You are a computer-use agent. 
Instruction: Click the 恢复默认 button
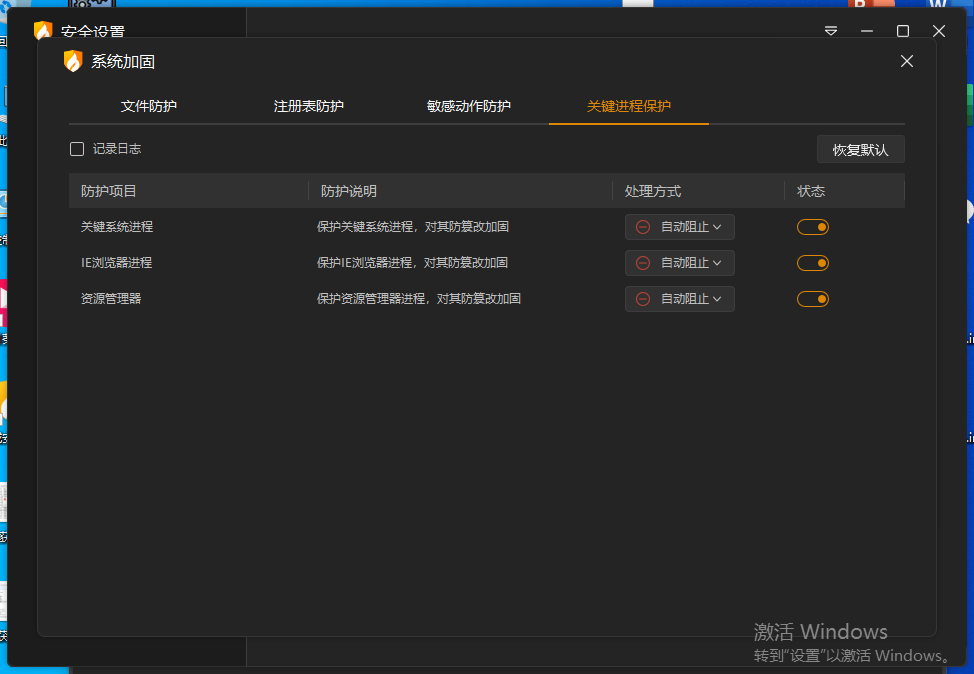[x=860, y=150]
